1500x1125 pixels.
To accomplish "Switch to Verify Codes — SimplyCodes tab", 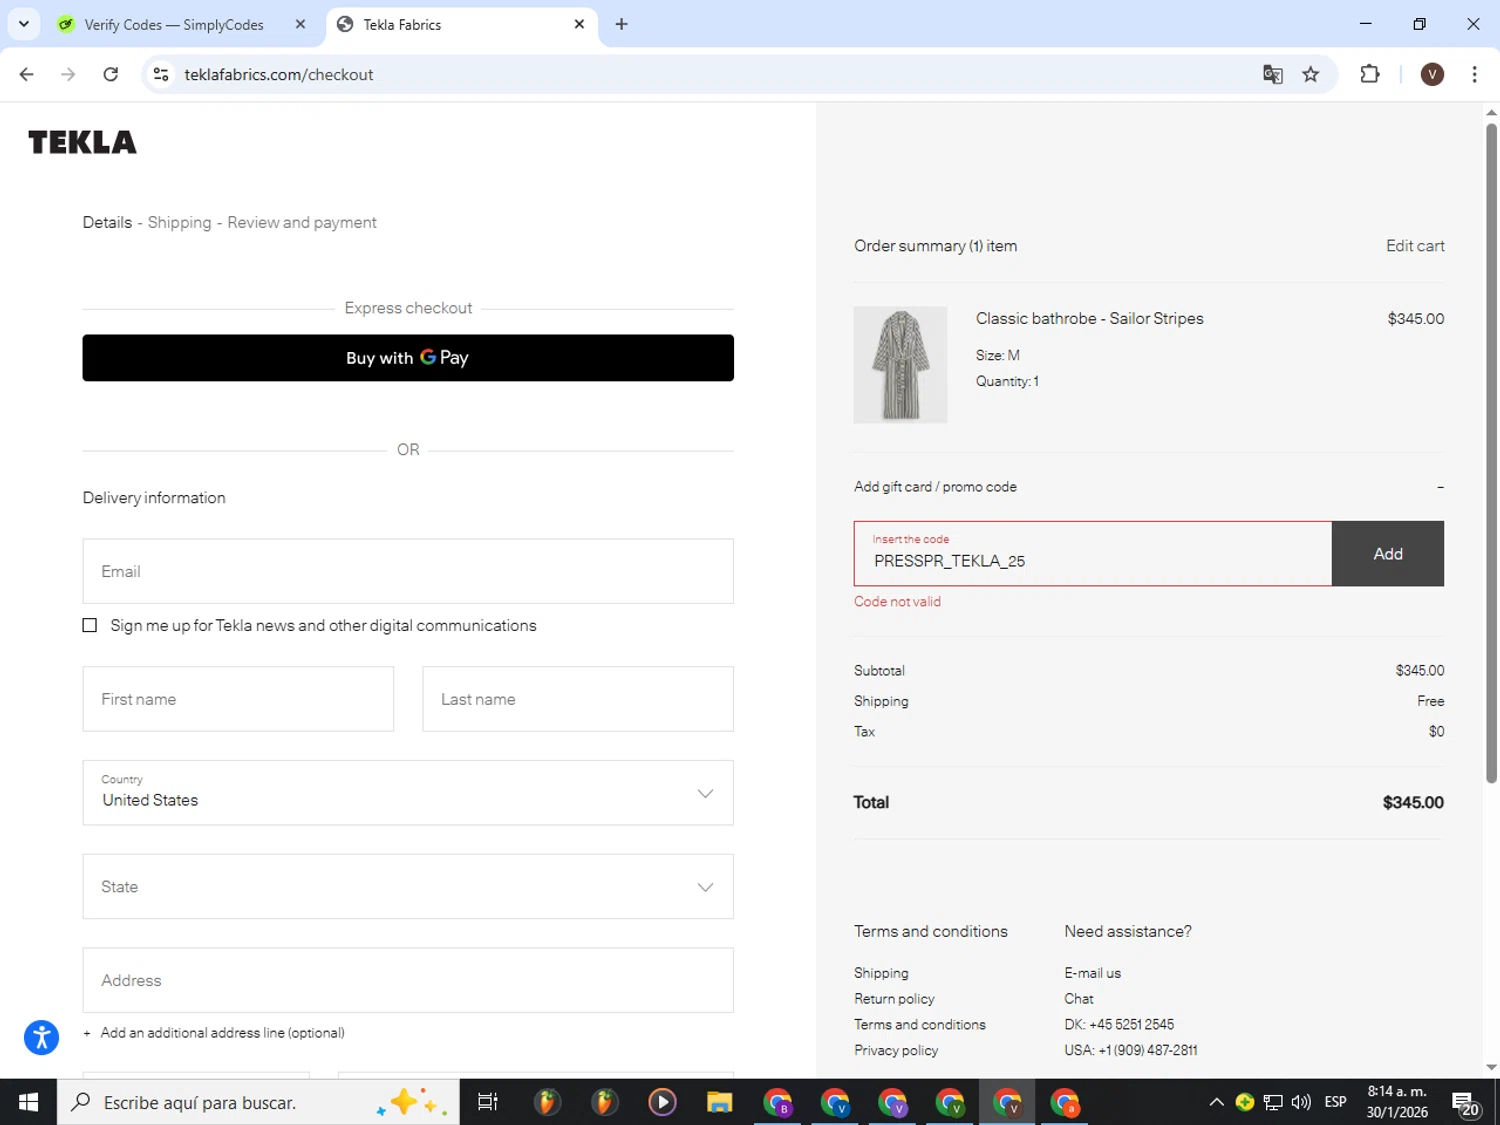I will pos(174,24).
